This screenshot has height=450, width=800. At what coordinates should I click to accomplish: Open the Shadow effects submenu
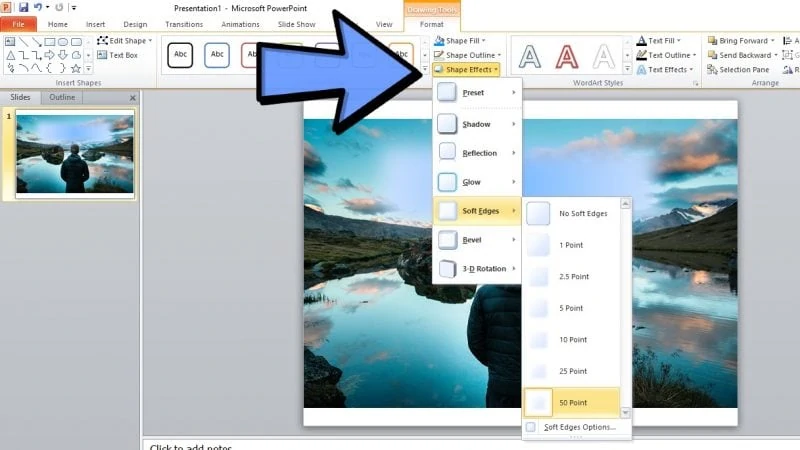pos(477,124)
